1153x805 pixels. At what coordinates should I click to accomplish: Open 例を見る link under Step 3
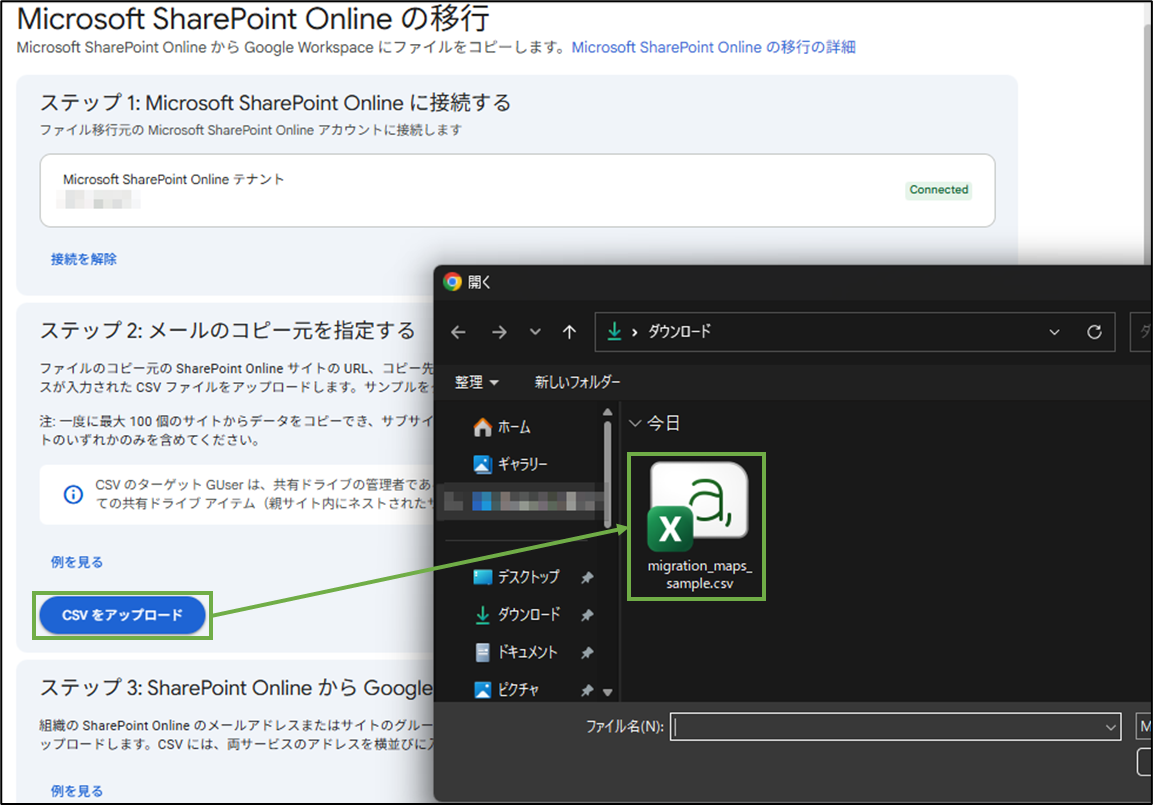(x=76, y=791)
